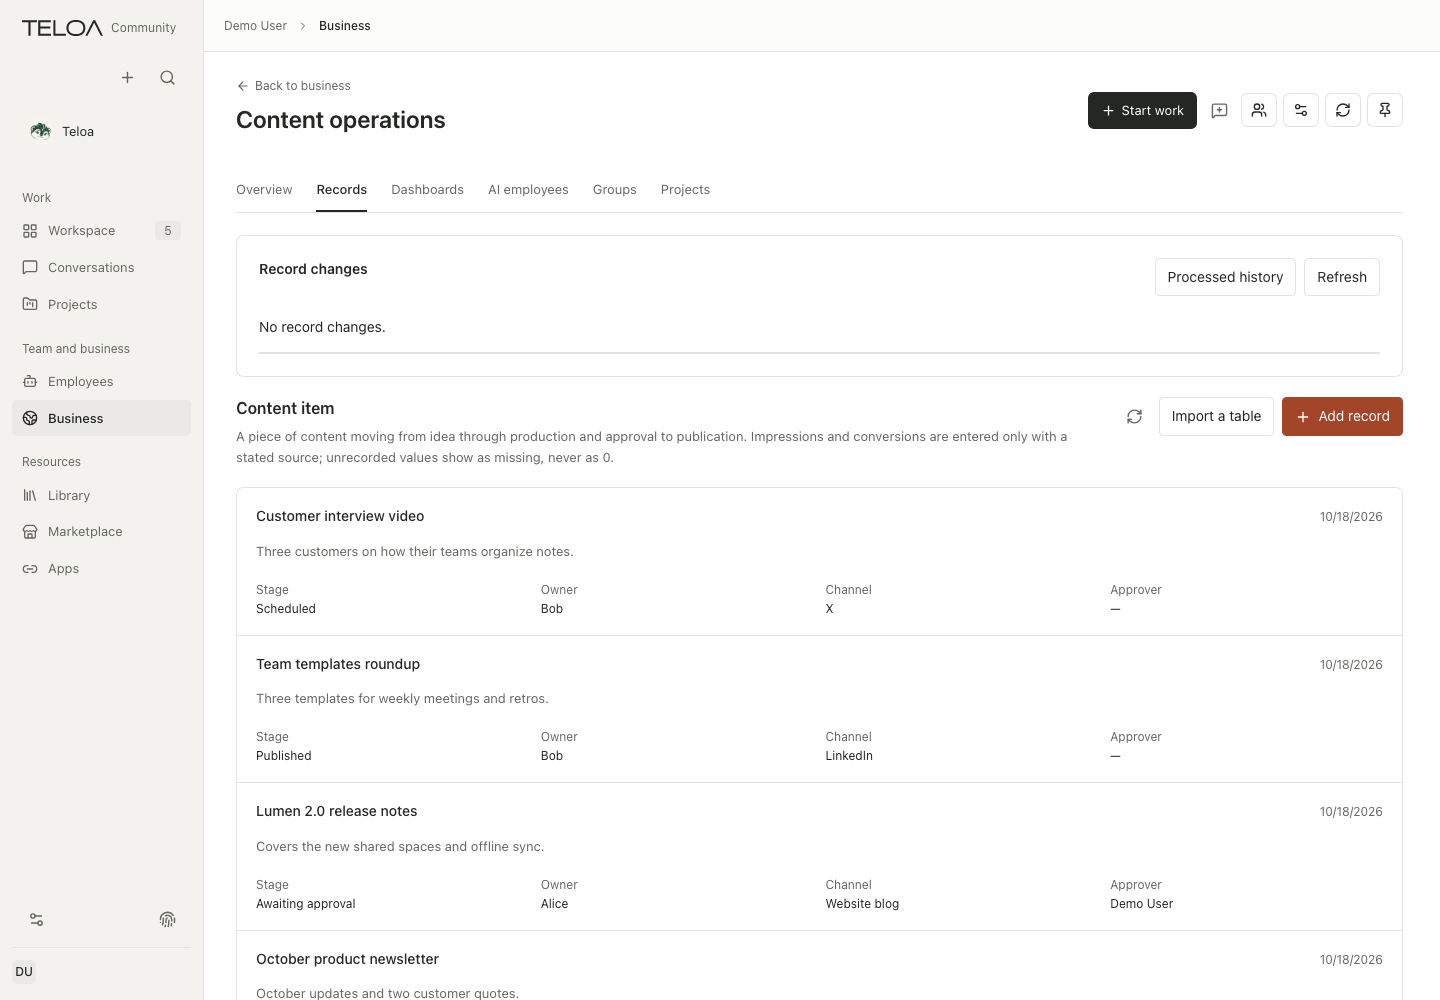
Task: Open Processed history
Action: click(x=1225, y=277)
